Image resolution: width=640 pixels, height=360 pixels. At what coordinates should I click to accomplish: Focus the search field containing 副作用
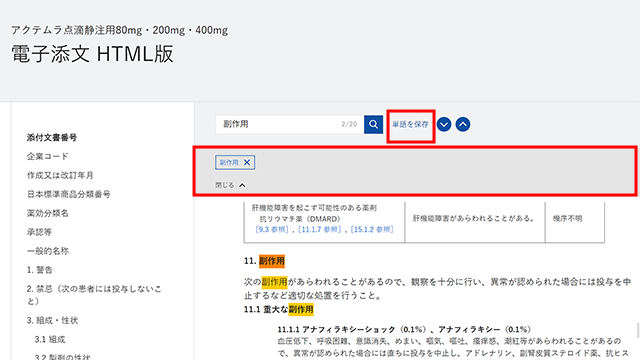click(x=290, y=124)
